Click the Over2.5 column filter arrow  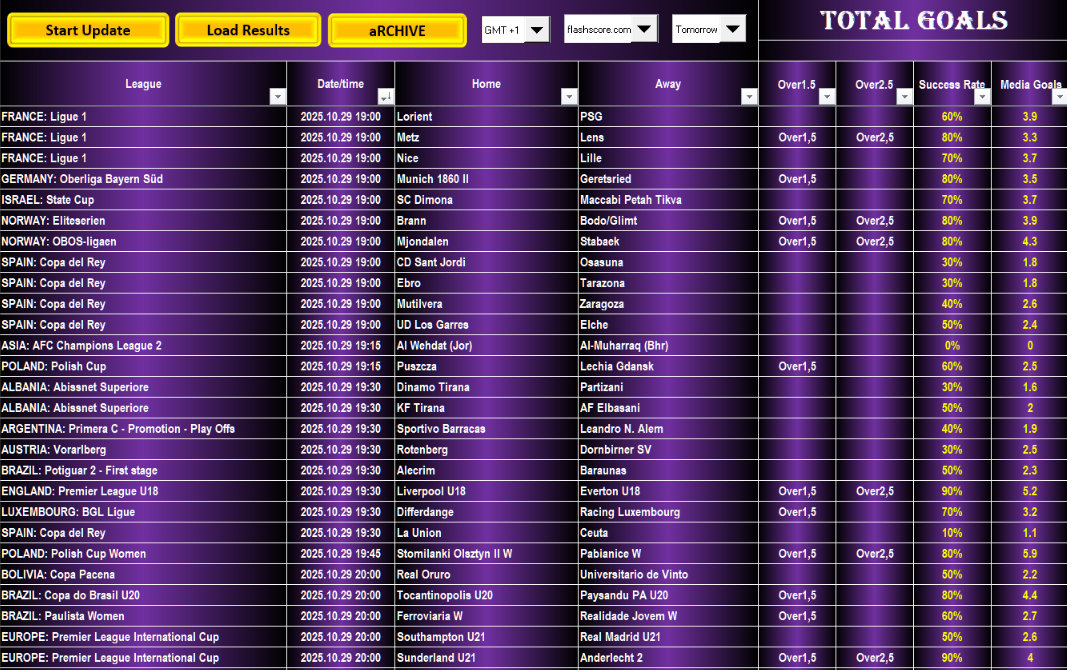tap(904, 97)
